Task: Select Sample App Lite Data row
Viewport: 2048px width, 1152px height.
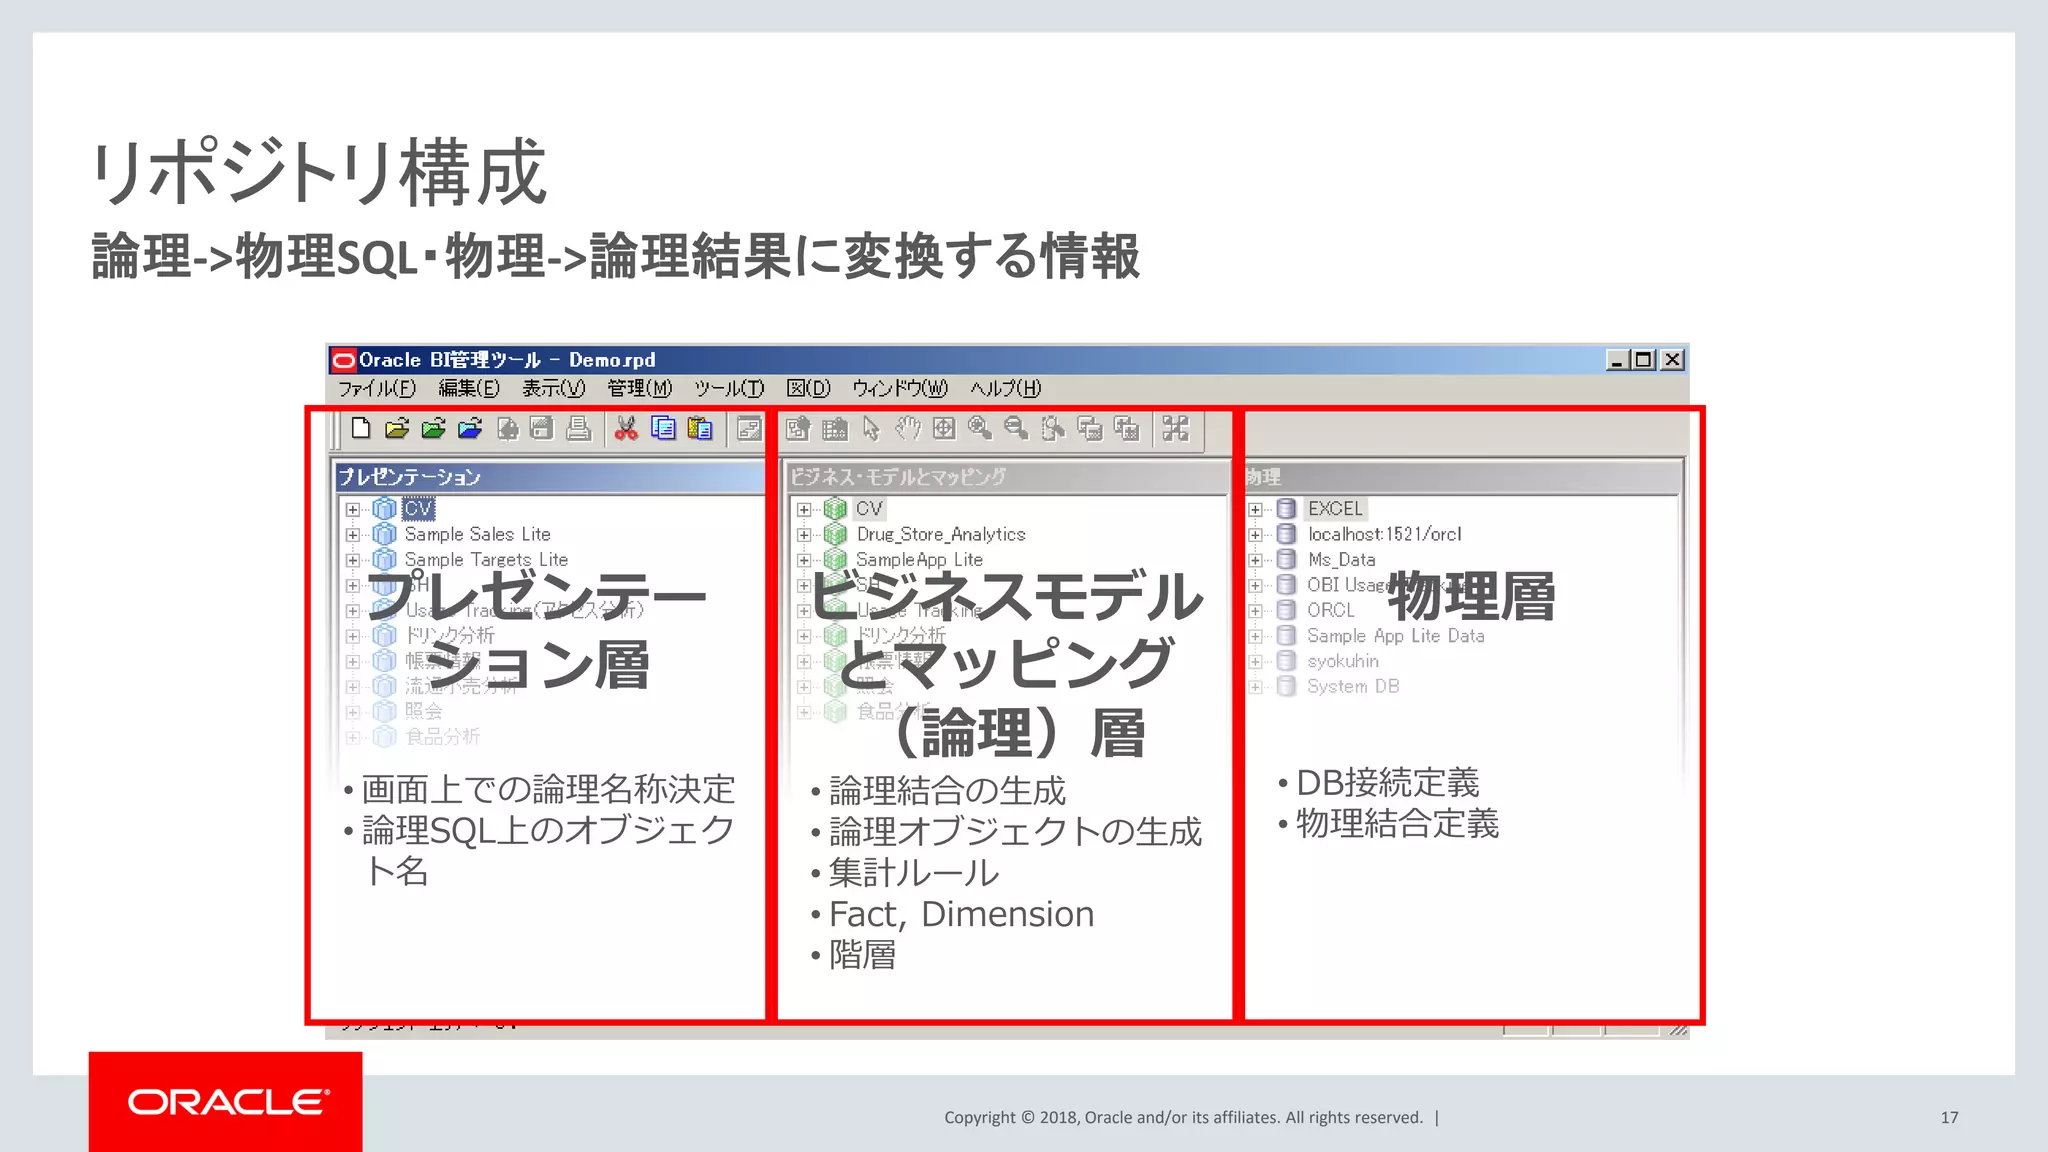Action: [1395, 636]
